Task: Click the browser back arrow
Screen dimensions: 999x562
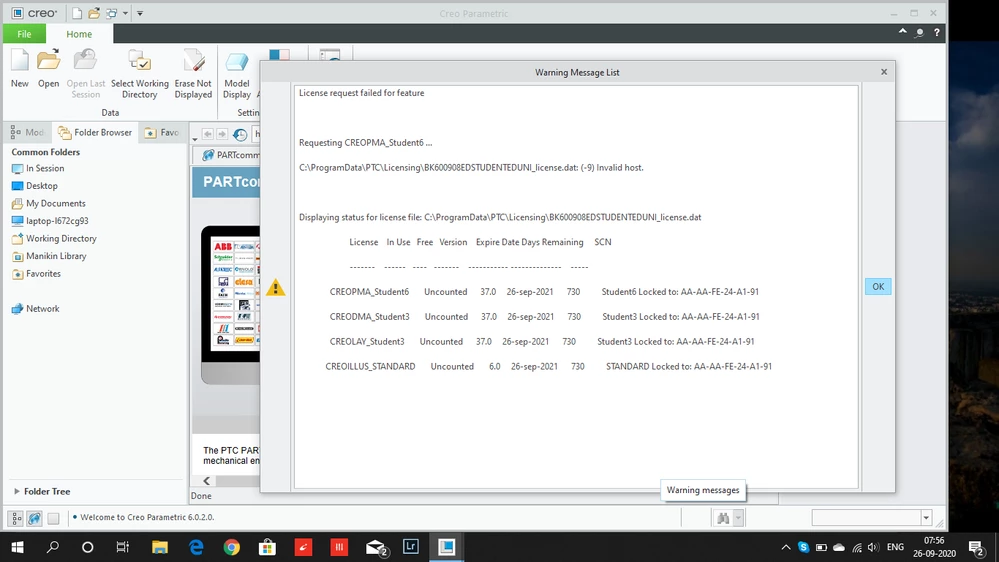Action: 208,134
